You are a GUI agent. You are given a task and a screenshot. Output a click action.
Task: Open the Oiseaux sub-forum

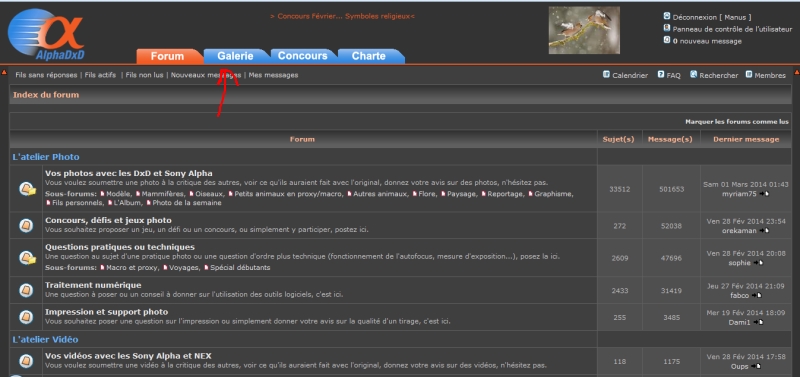click(x=209, y=194)
